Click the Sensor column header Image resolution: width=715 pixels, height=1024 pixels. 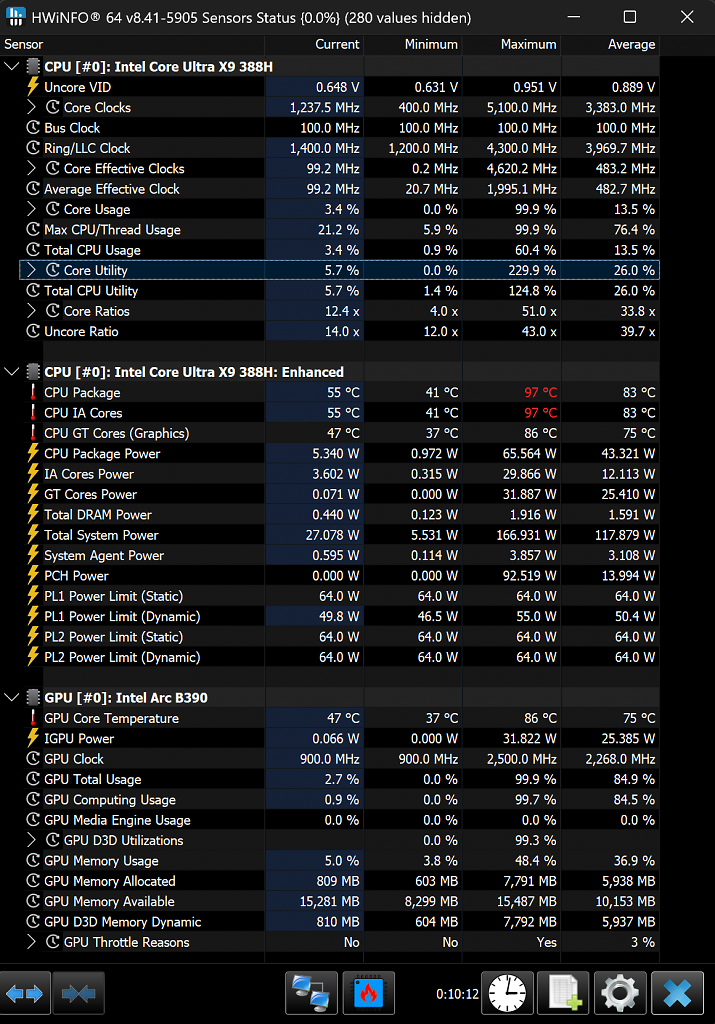tap(132, 44)
